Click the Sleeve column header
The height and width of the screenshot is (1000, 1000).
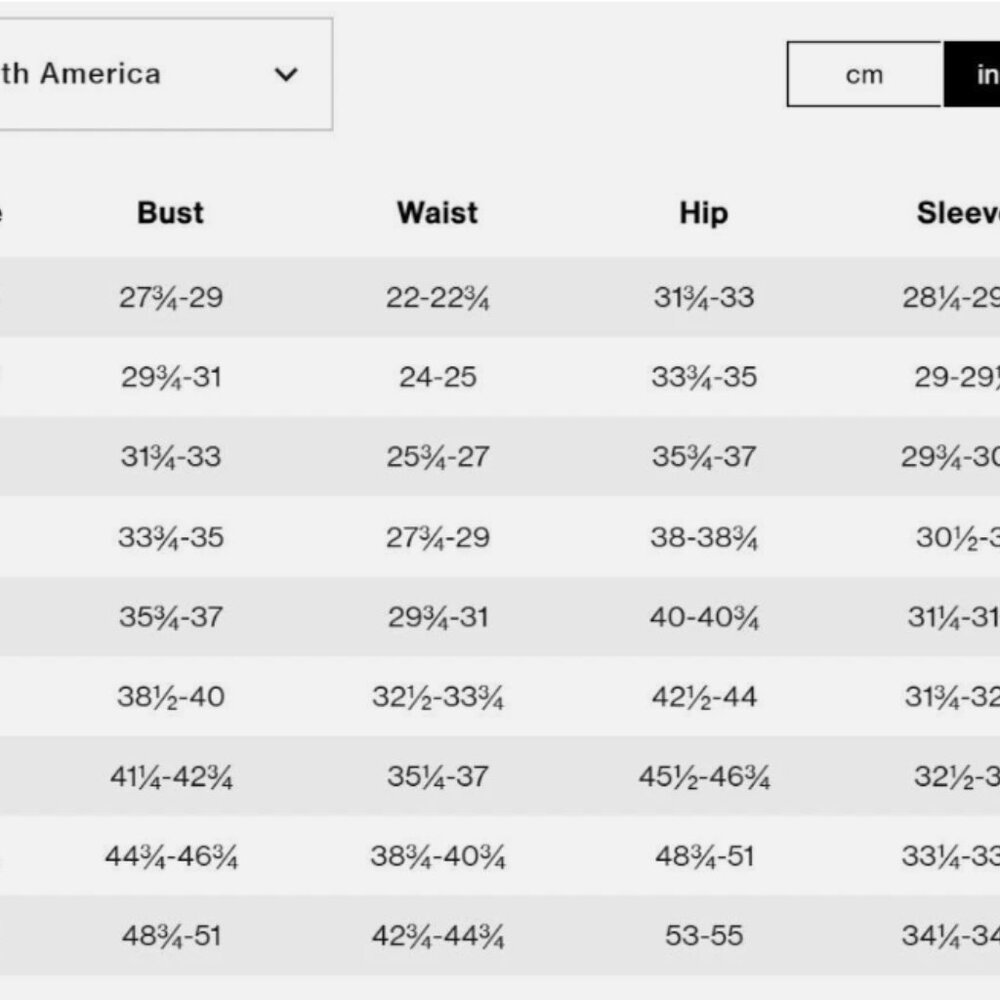point(958,213)
